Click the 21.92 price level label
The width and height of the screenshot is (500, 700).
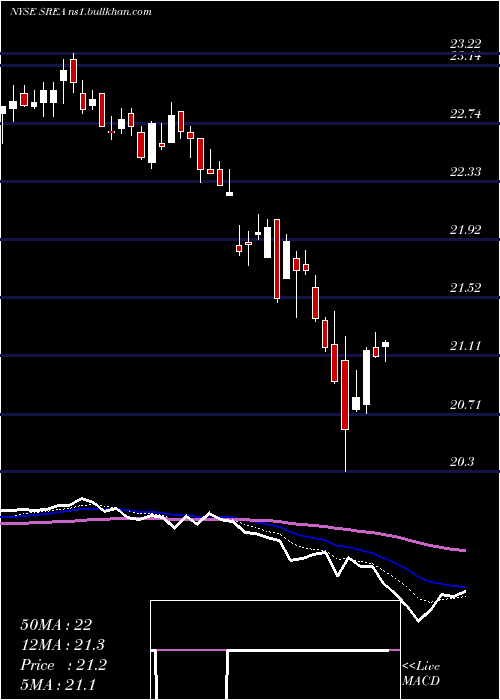(x=465, y=230)
